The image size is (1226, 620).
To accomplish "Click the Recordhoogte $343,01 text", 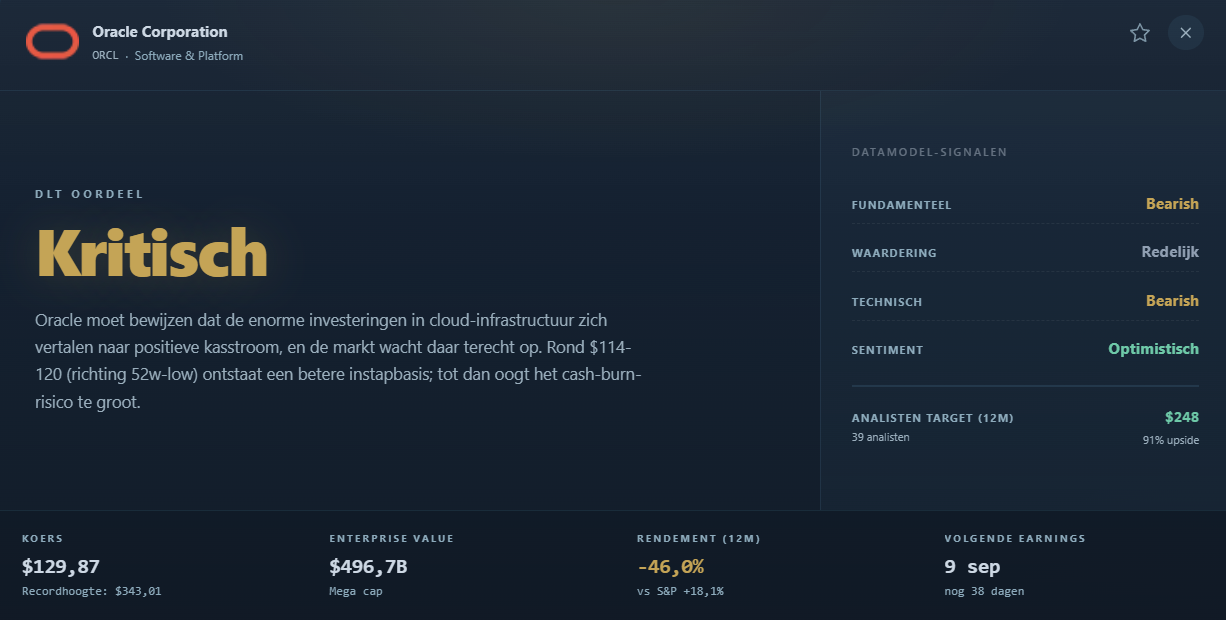I will 92,591.
